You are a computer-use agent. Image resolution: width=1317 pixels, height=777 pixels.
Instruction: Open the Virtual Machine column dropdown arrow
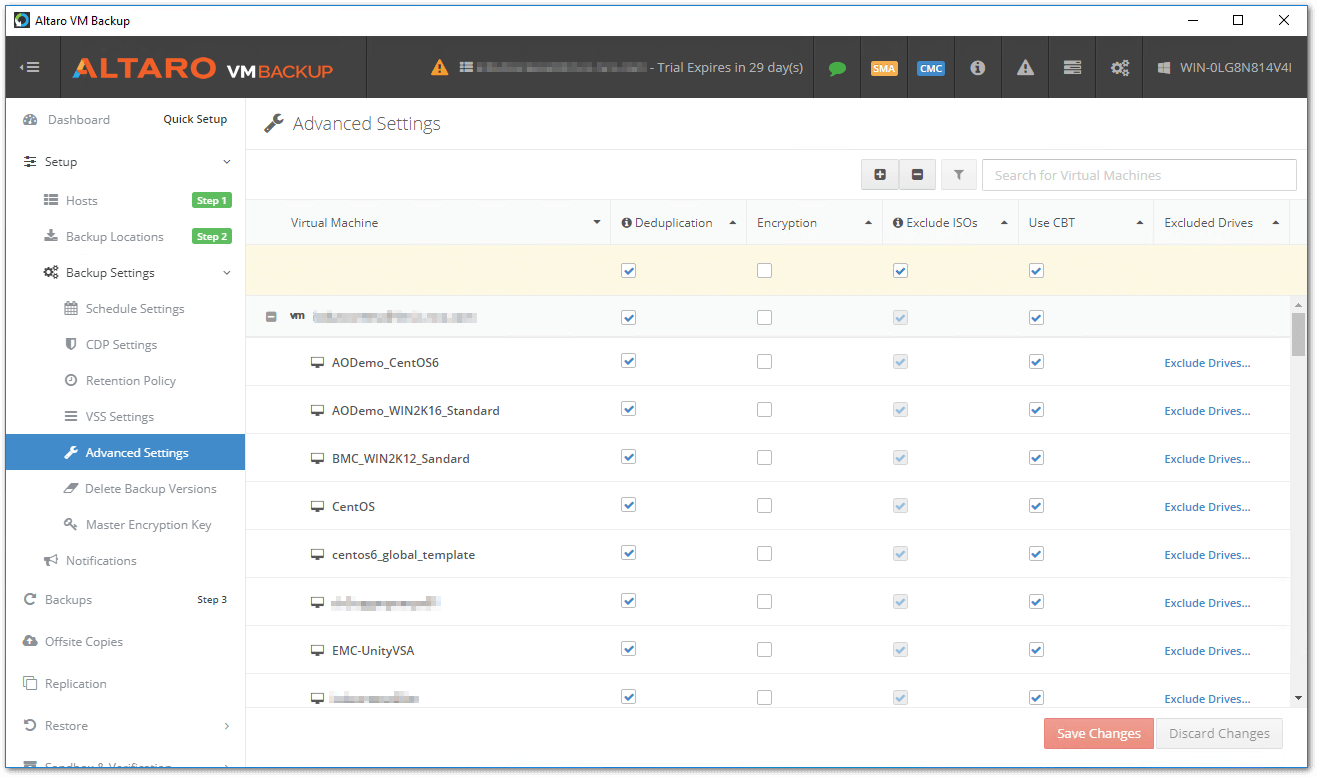click(x=597, y=223)
